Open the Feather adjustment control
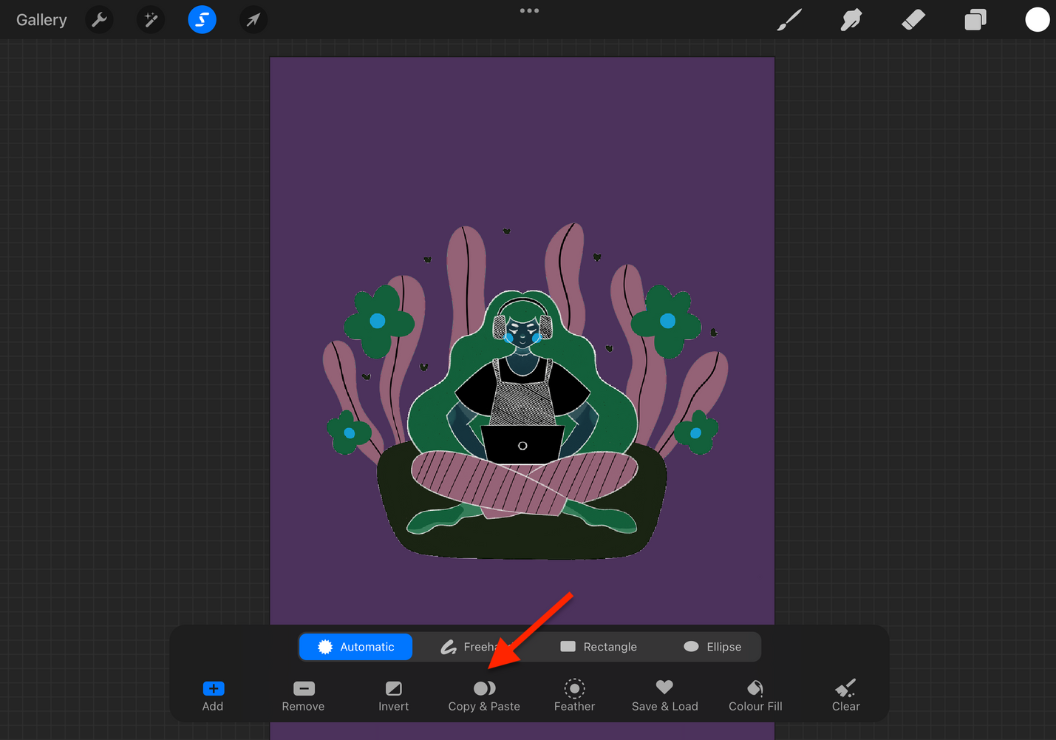This screenshot has height=740, width=1056. (x=574, y=694)
